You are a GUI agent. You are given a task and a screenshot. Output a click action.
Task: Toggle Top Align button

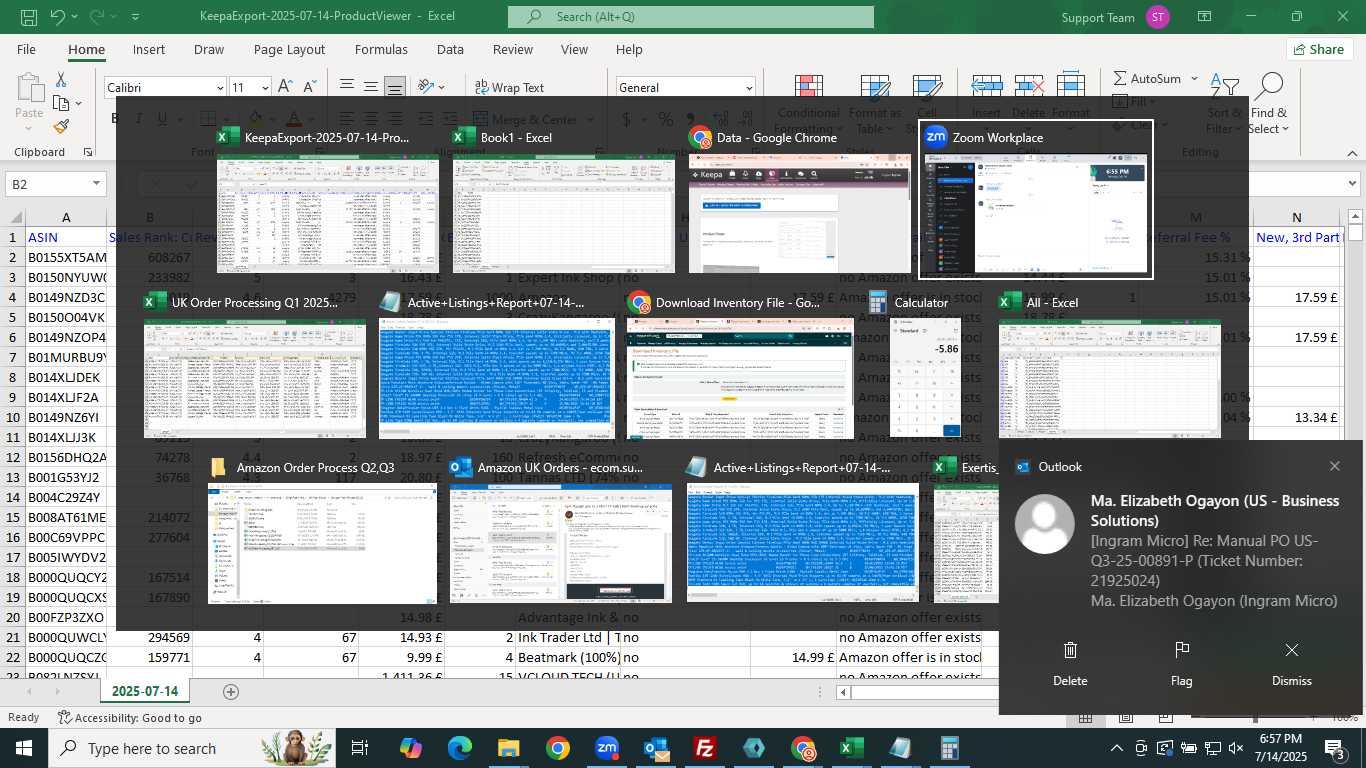point(346,87)
